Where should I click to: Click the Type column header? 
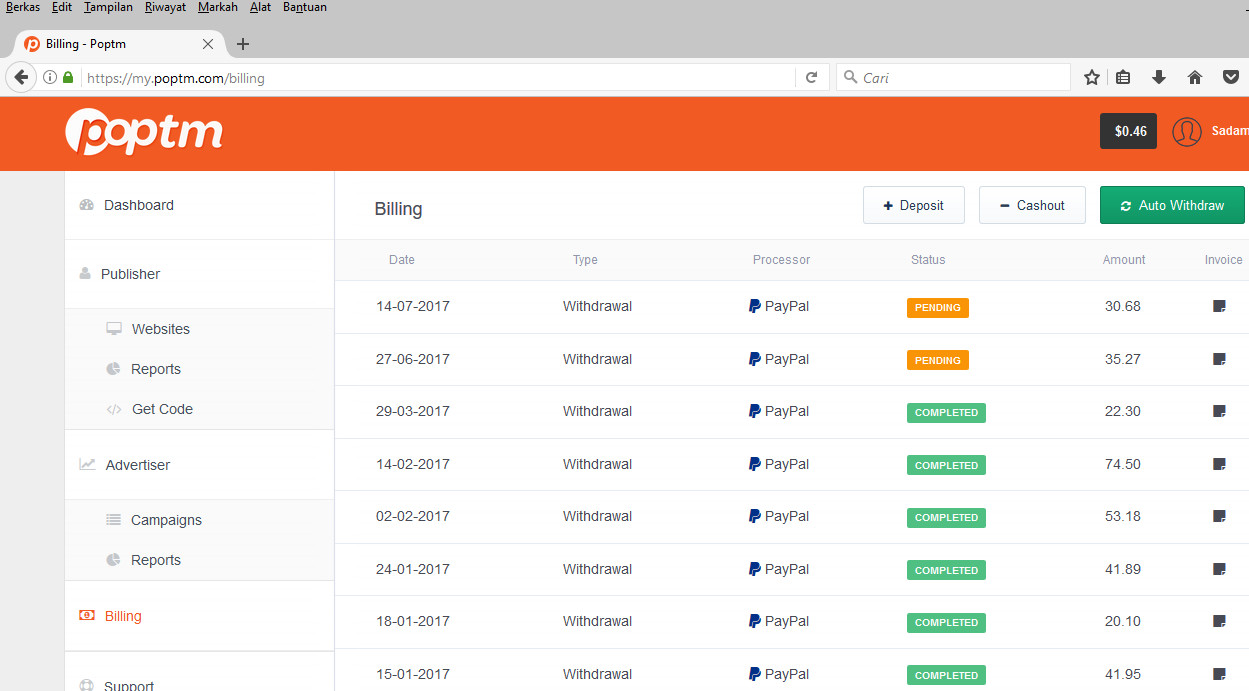coord(585,259)
